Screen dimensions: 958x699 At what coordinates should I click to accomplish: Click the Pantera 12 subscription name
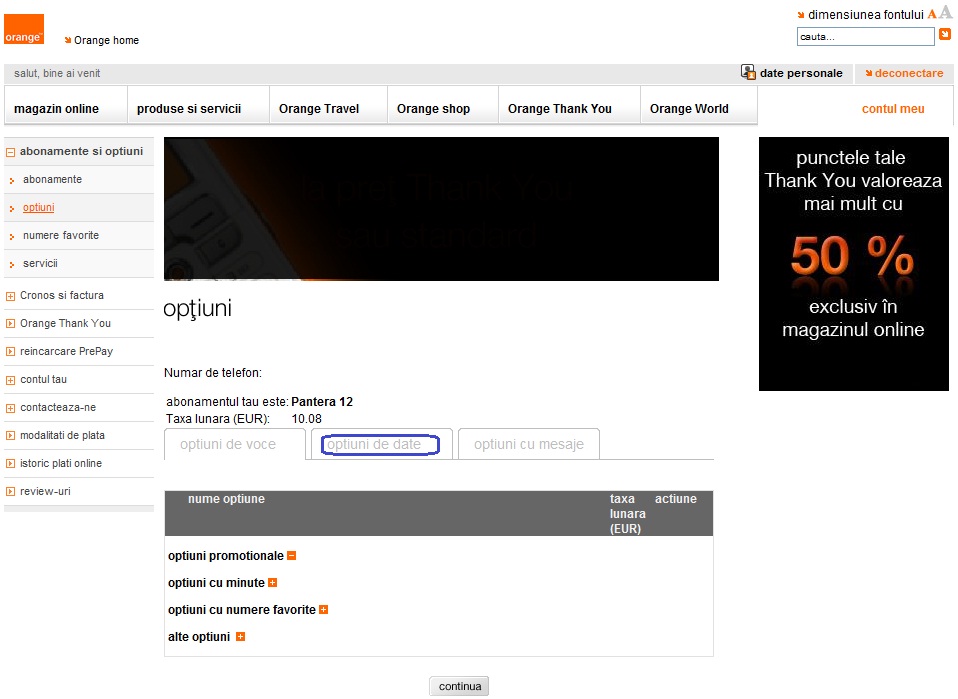point(322,402)
